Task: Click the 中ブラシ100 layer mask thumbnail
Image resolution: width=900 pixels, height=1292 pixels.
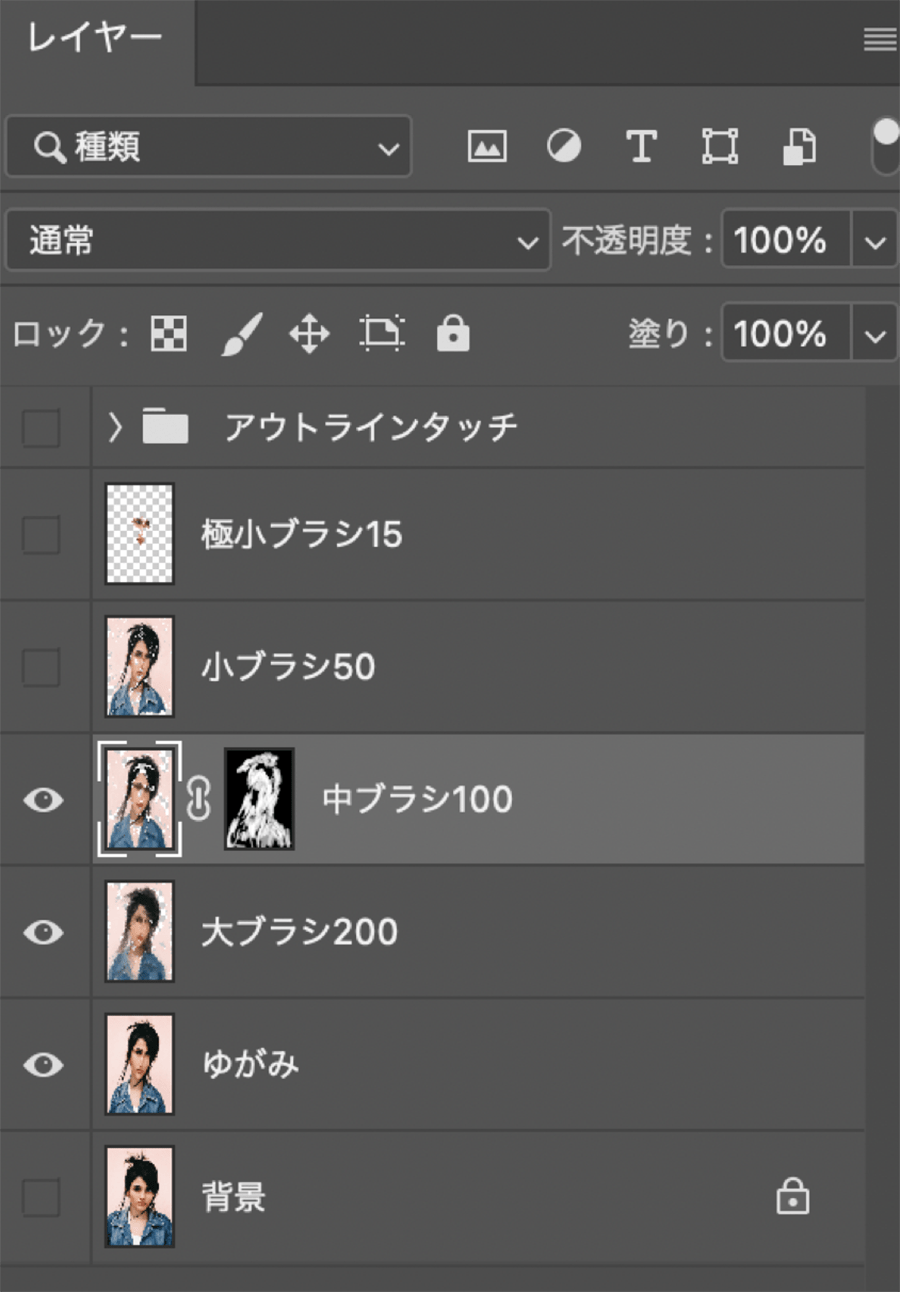Action: tap(259, 799)
